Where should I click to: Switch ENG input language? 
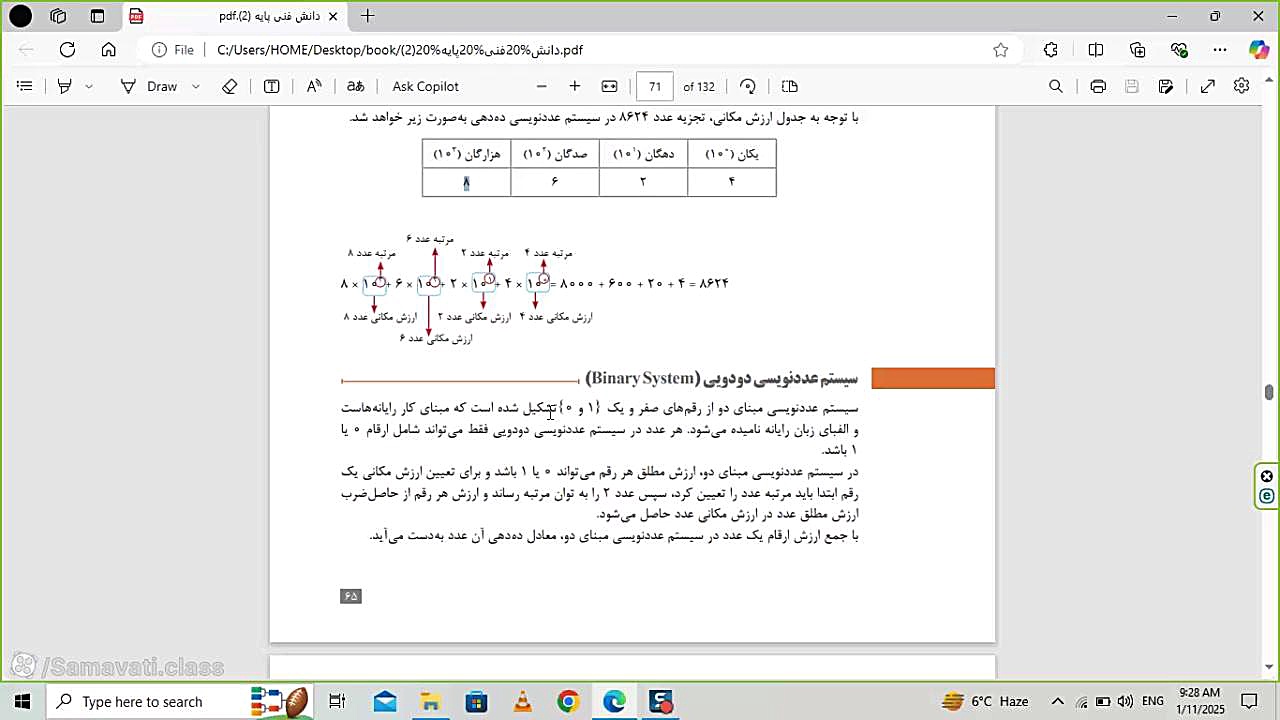coord(1152,702)
